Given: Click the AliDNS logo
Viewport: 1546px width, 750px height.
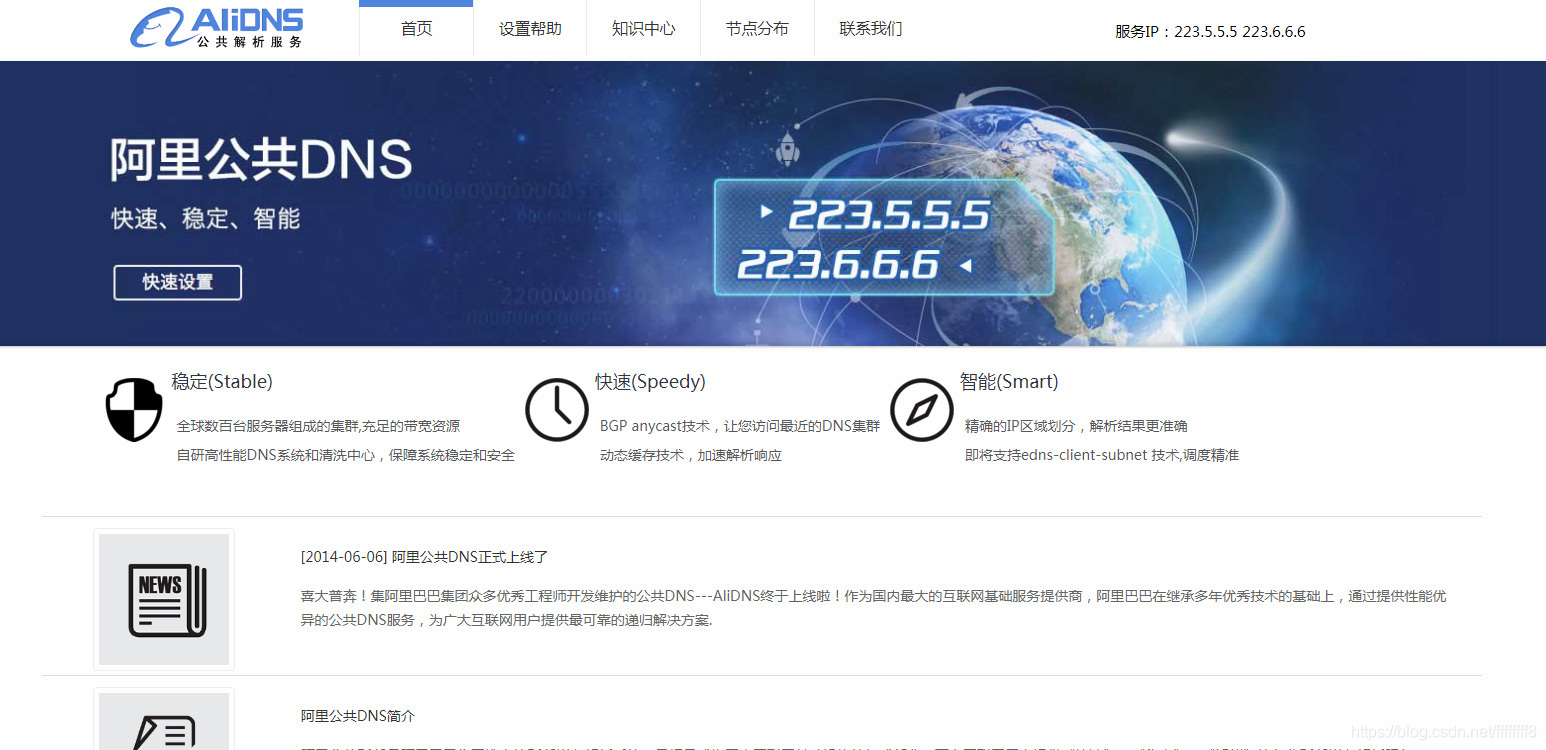Looking at the screenshot, I should (x=217, y=28).
